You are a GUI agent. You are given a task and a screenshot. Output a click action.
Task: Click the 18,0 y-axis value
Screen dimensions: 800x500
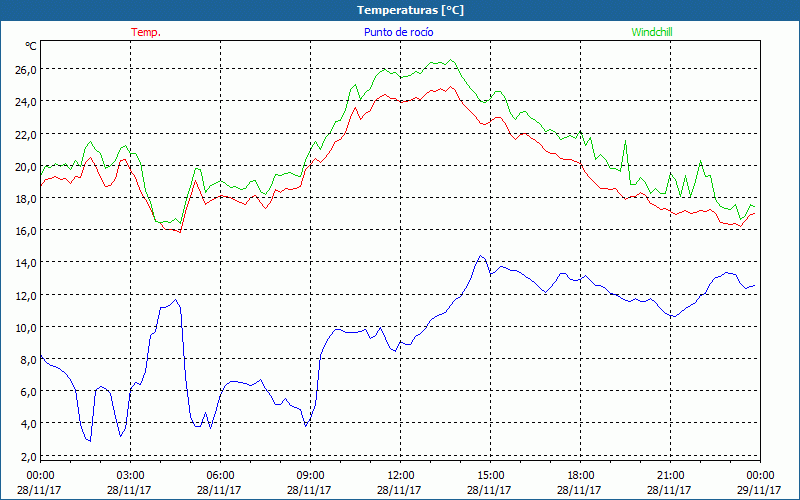click(x=26, y=199)
